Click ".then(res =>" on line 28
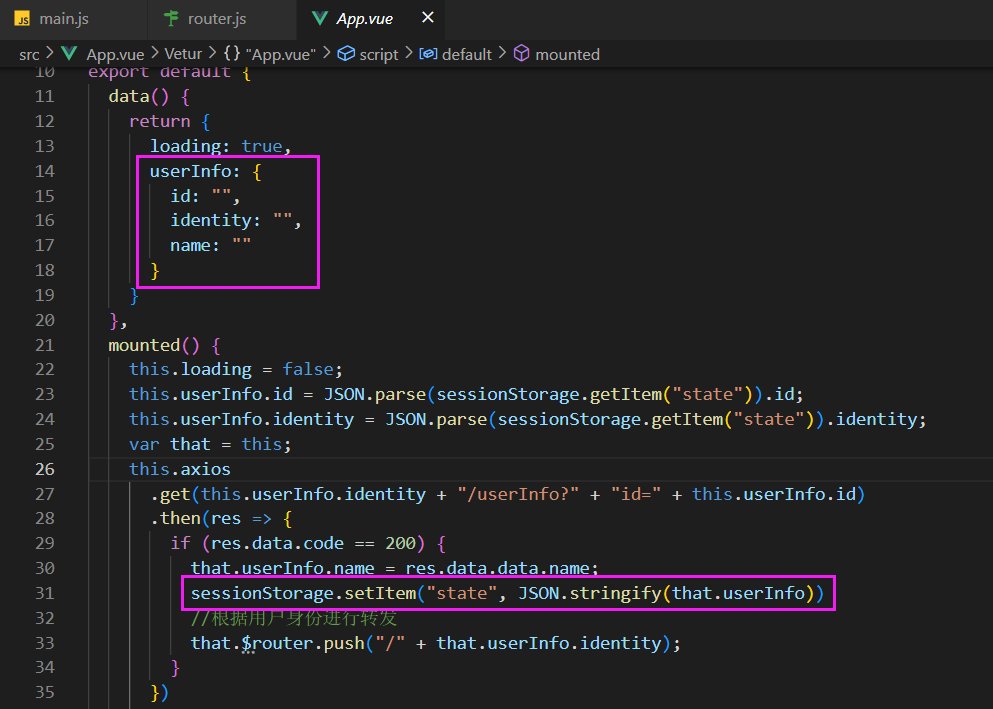The height and width of the screenshot is (709, 993). point(211,518)
